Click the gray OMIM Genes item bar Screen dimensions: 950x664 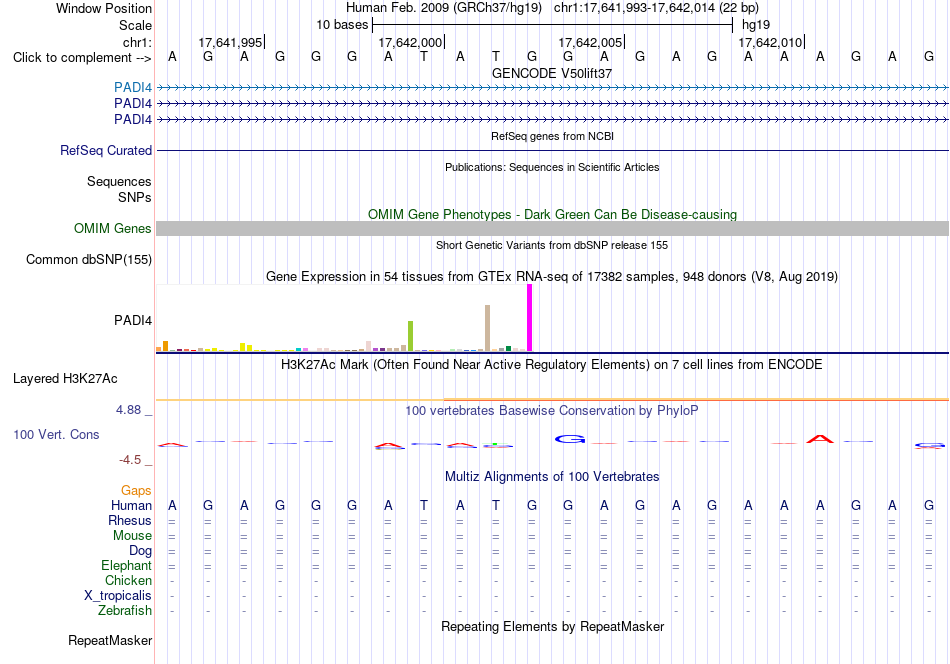coord(552,228)
